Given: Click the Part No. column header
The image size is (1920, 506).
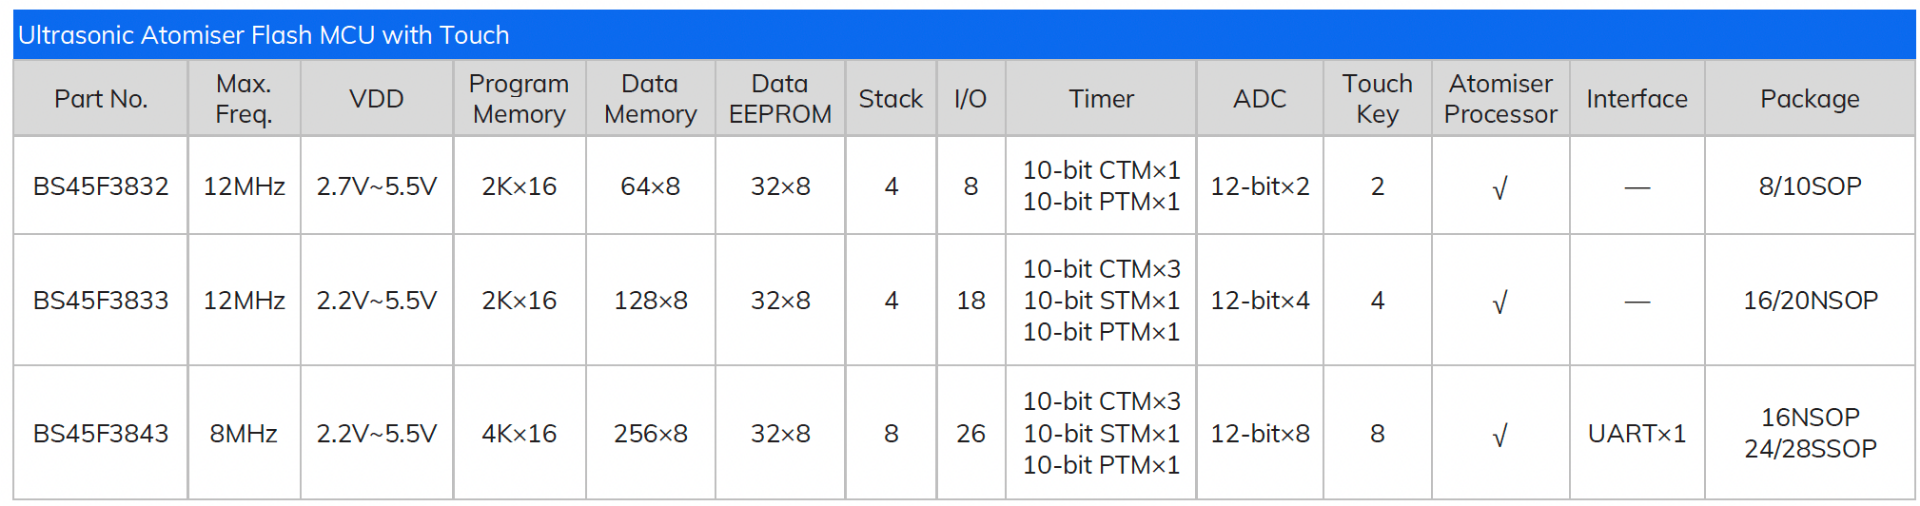Looking at the screenshot, I should click(100, 98).
